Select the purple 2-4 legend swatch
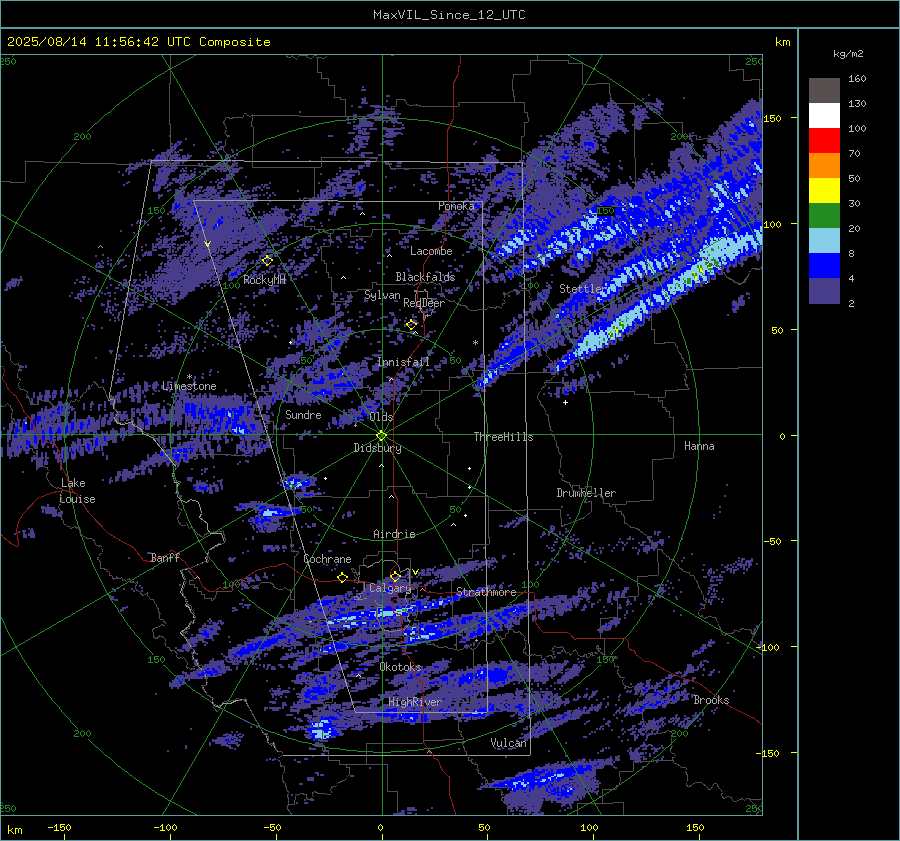 (824, 290)
